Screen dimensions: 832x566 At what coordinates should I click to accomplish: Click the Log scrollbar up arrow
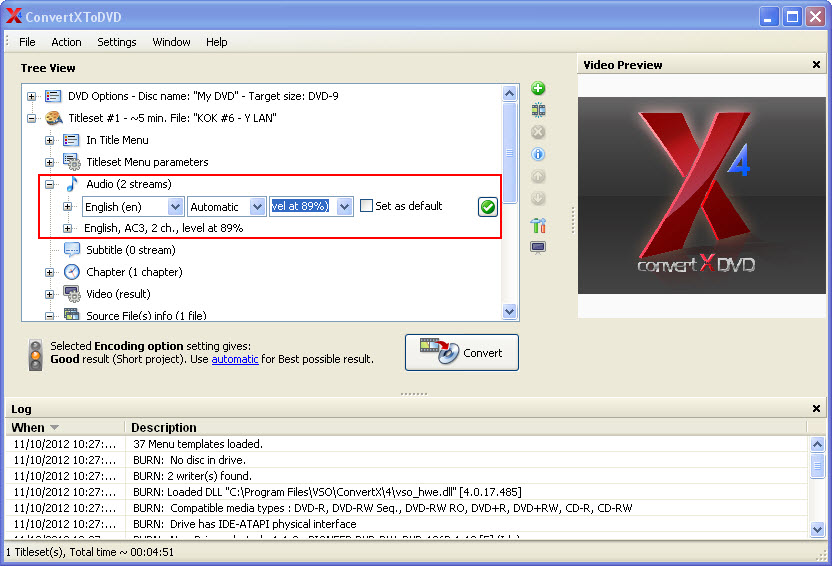(817, 444)
